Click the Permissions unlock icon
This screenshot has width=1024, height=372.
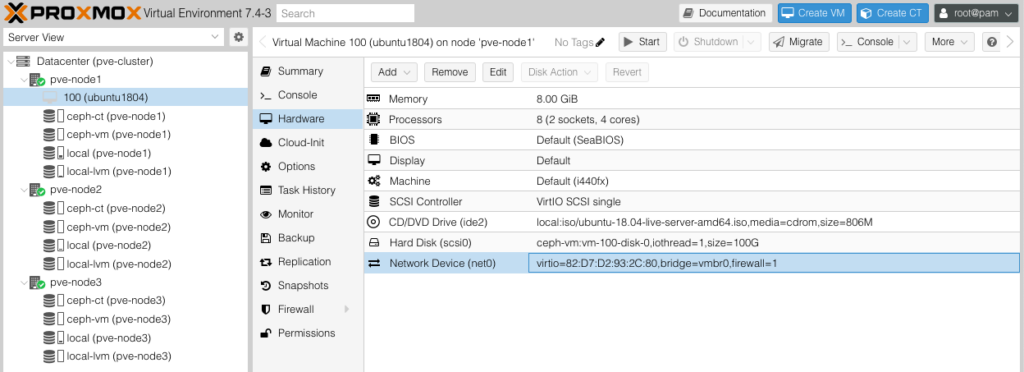[266, 333]
